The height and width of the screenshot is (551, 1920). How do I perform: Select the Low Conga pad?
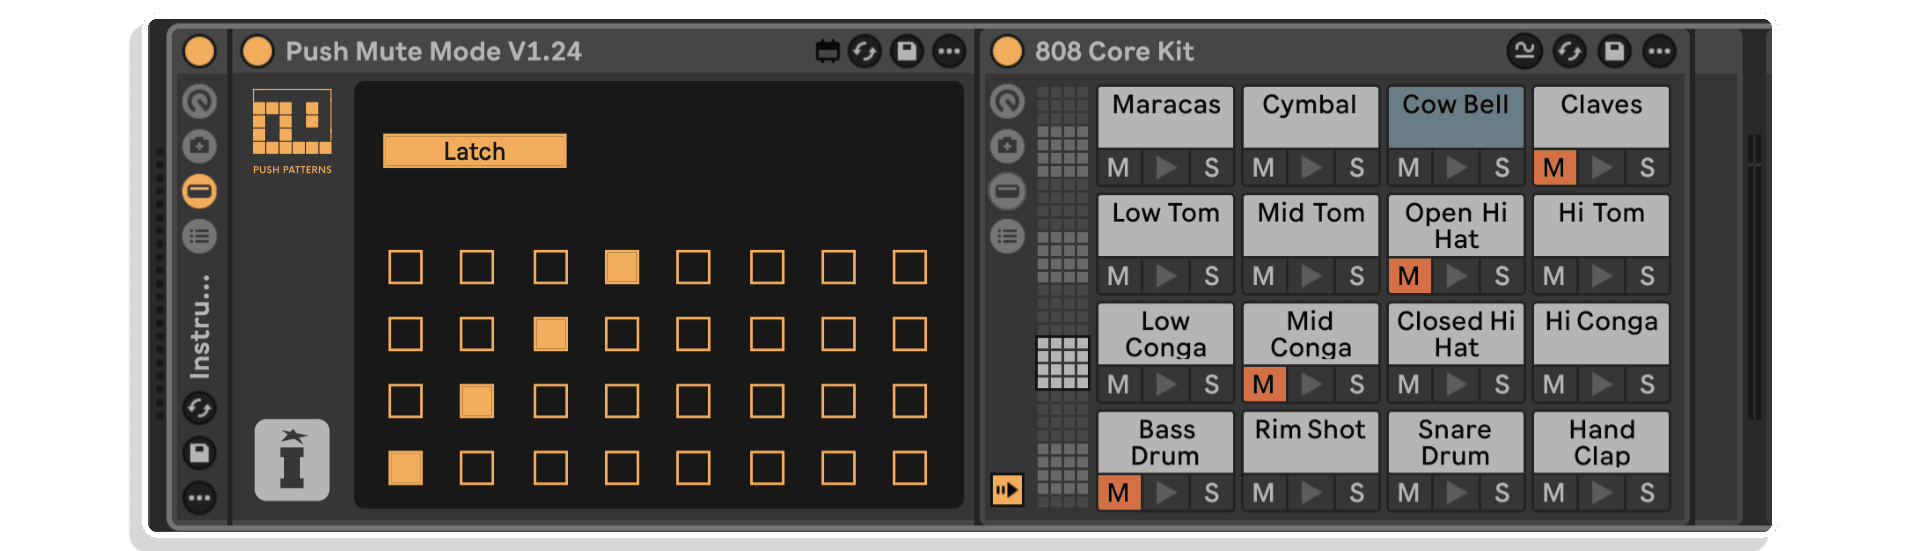[x=1166, y=334]
